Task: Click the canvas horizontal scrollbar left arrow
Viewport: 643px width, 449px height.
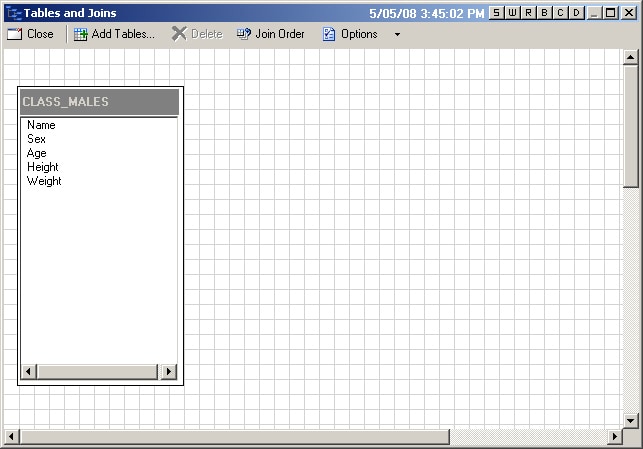Action: pos(11,437)
